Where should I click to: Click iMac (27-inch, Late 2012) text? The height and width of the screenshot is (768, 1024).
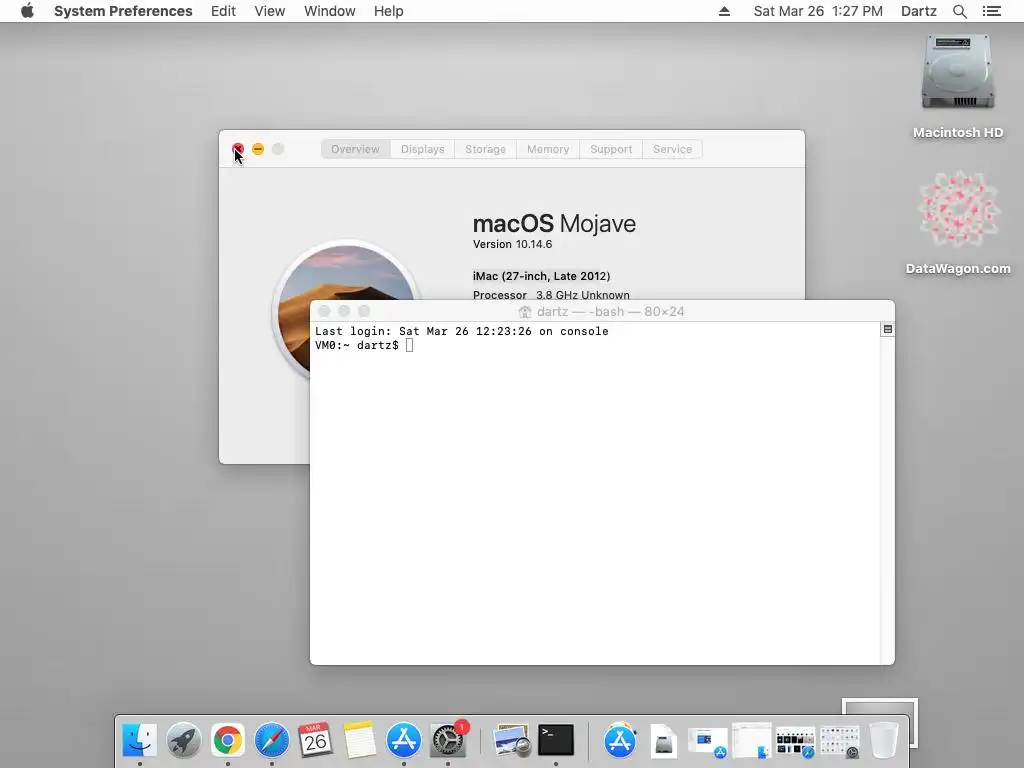click(541, 276)
